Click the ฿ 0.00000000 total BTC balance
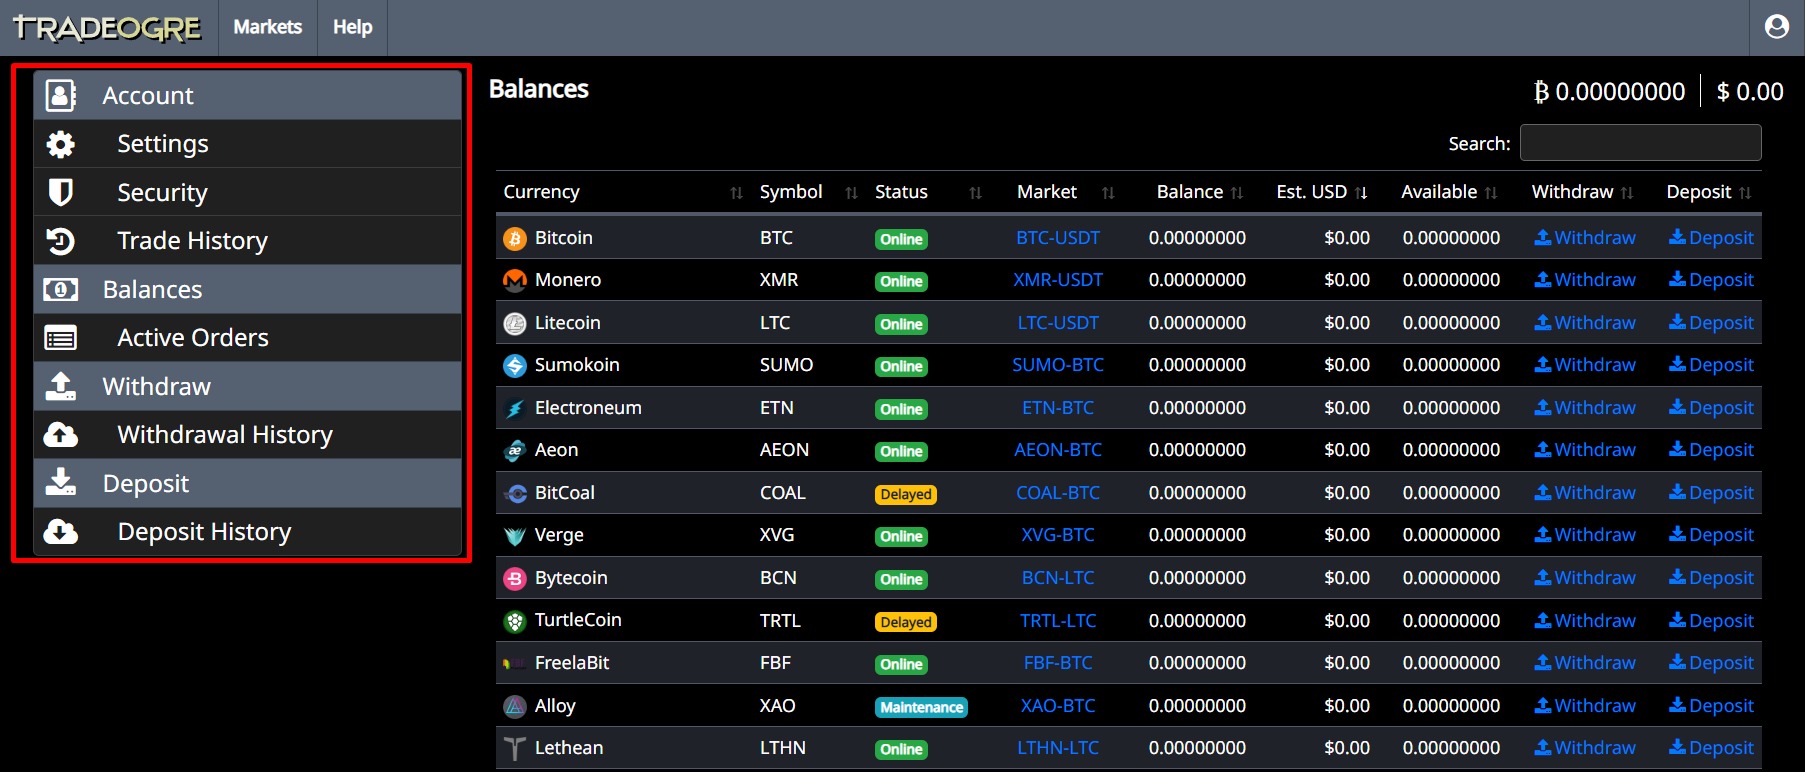This screenshot has height=772, width=1805. point(1610,92)
